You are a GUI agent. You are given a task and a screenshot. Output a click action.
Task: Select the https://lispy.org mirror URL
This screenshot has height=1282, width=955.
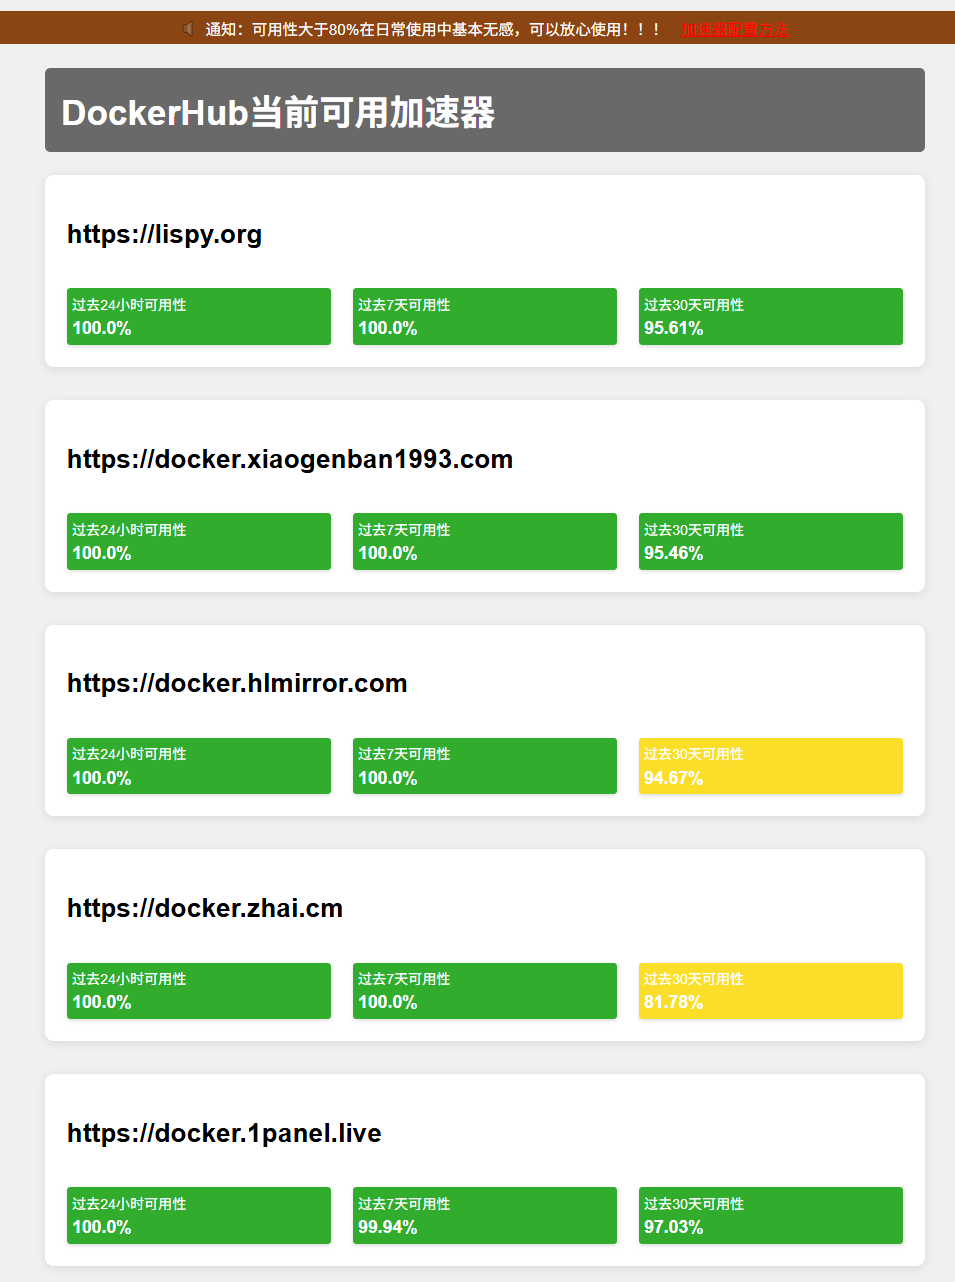164,234
